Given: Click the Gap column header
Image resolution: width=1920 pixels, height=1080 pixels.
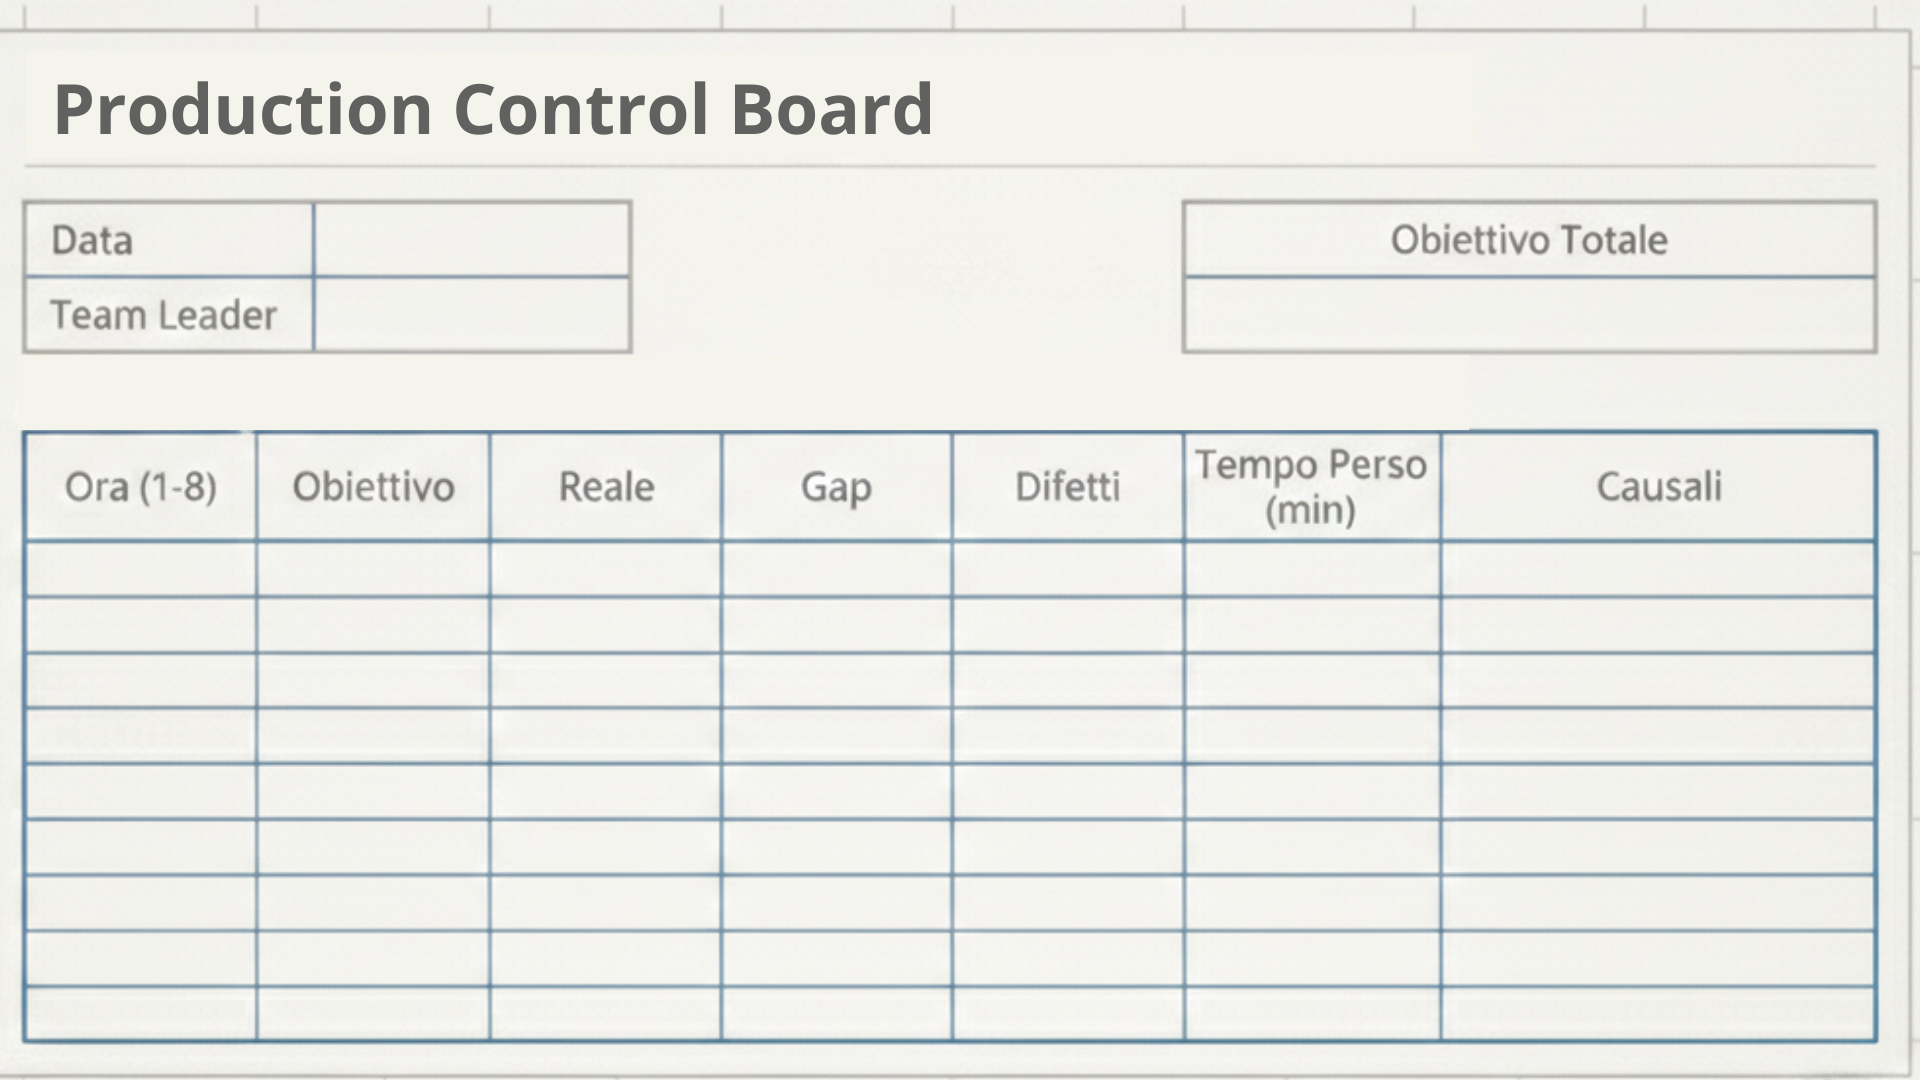Looking at the screenshot, I should tap(836, 487).
